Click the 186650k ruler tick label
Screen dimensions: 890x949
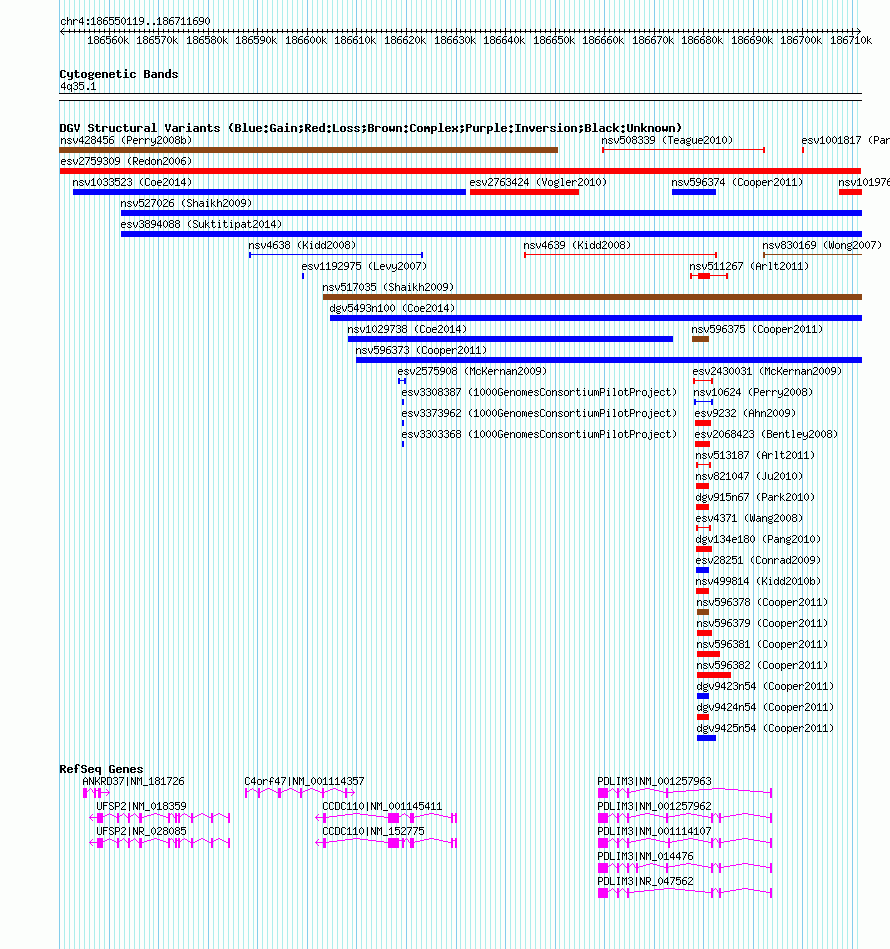point(554,41)
